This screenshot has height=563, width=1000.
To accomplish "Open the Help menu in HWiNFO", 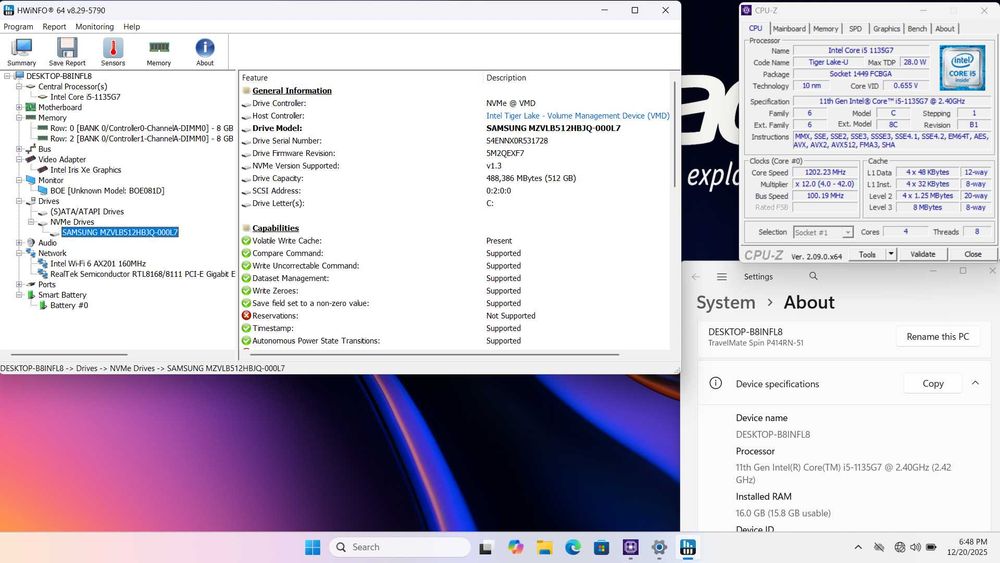I will 131,27.
